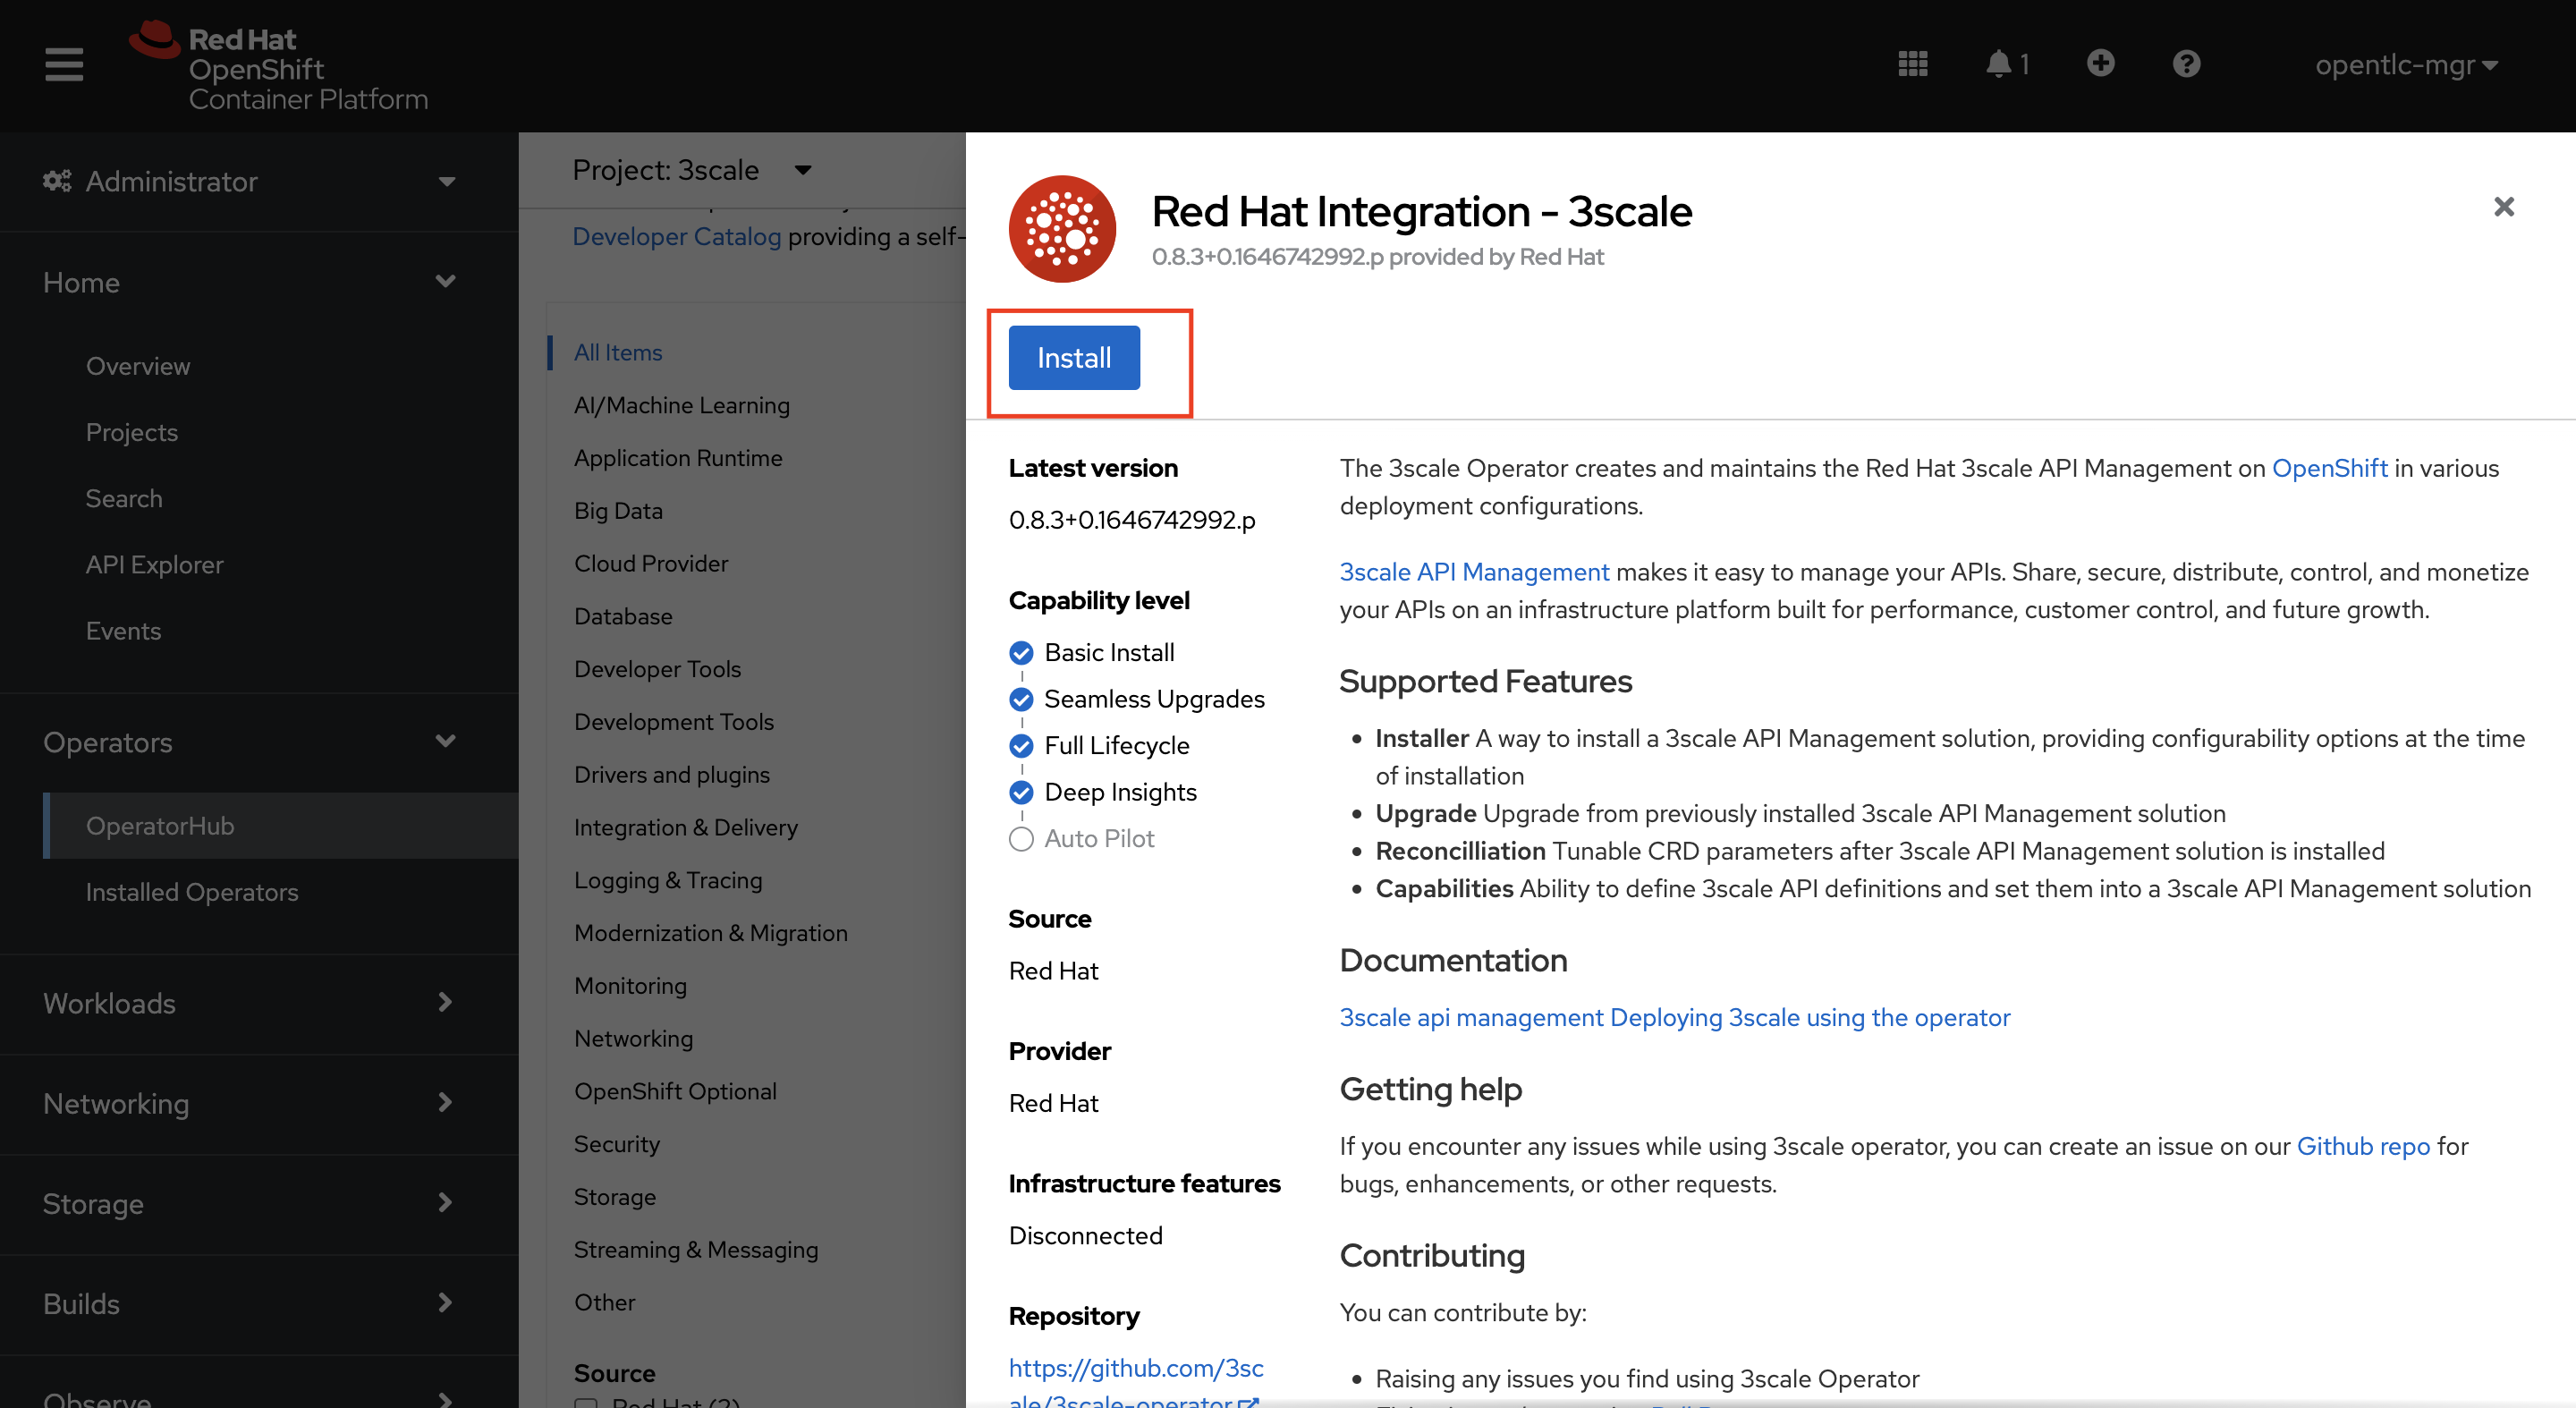Select the AI Machine Learning category
This screenshot has height=1408, width=2576.
[x=682, y=404]
